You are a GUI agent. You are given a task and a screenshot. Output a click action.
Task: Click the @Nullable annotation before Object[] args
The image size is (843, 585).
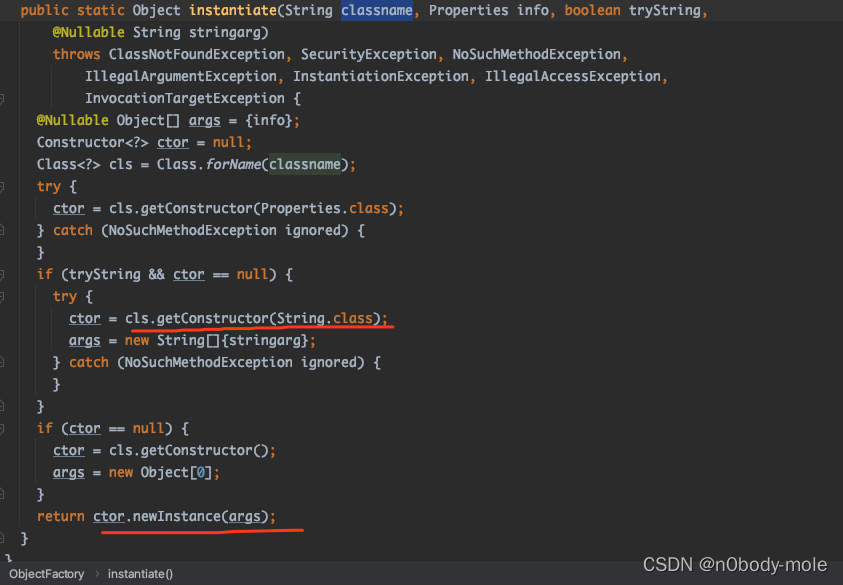73,120
